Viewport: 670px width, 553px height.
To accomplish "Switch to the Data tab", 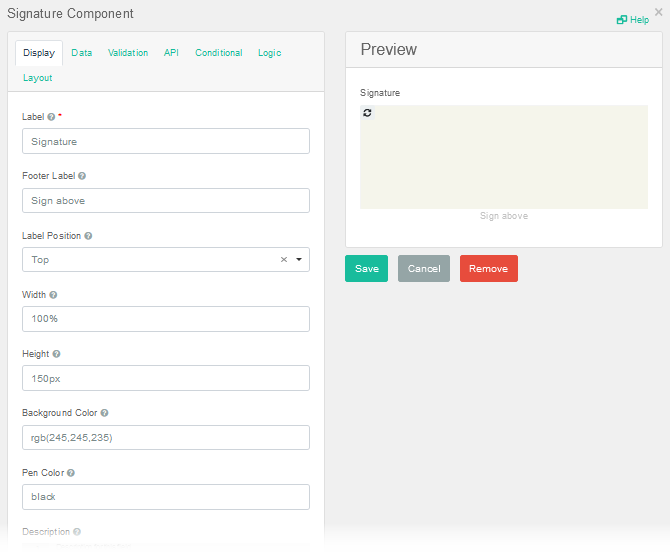I will (82, 53).
